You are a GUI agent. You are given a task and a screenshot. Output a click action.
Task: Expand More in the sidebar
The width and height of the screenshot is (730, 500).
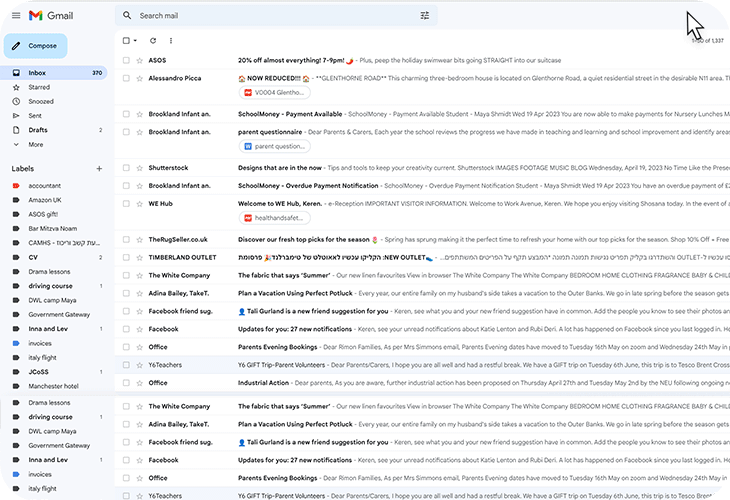tap(35, 145)
